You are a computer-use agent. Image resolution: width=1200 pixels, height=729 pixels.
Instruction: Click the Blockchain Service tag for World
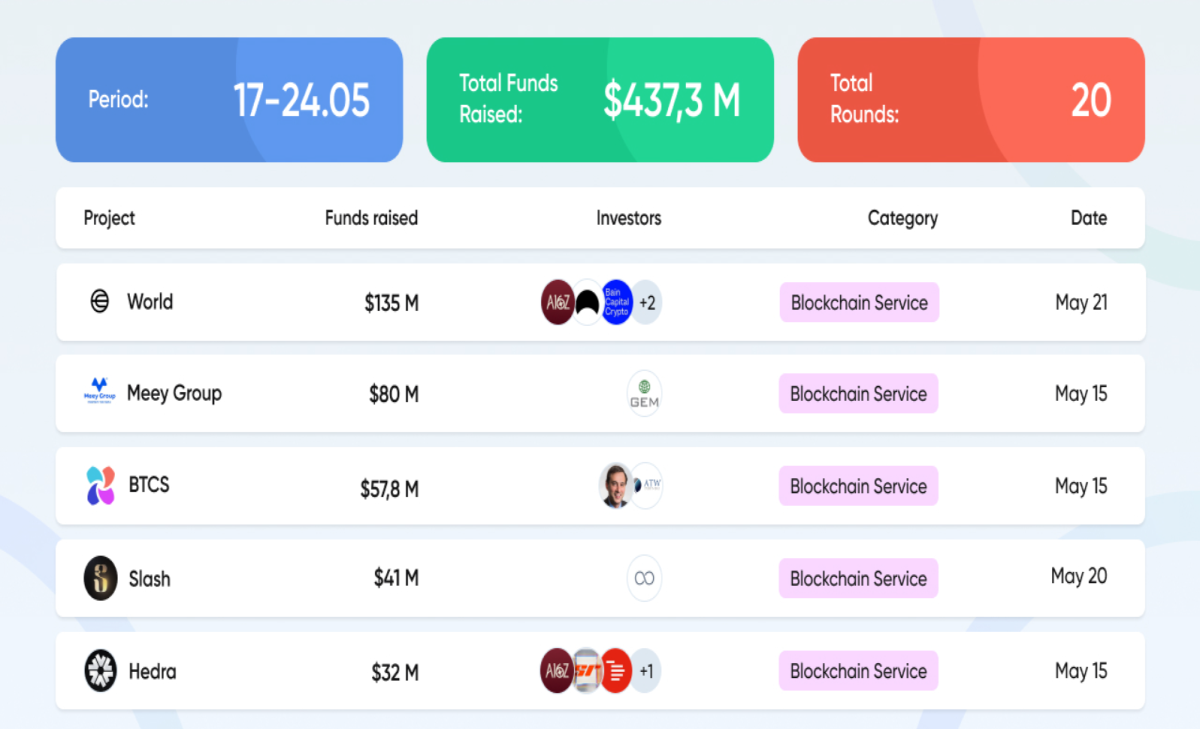click(859, 302)
